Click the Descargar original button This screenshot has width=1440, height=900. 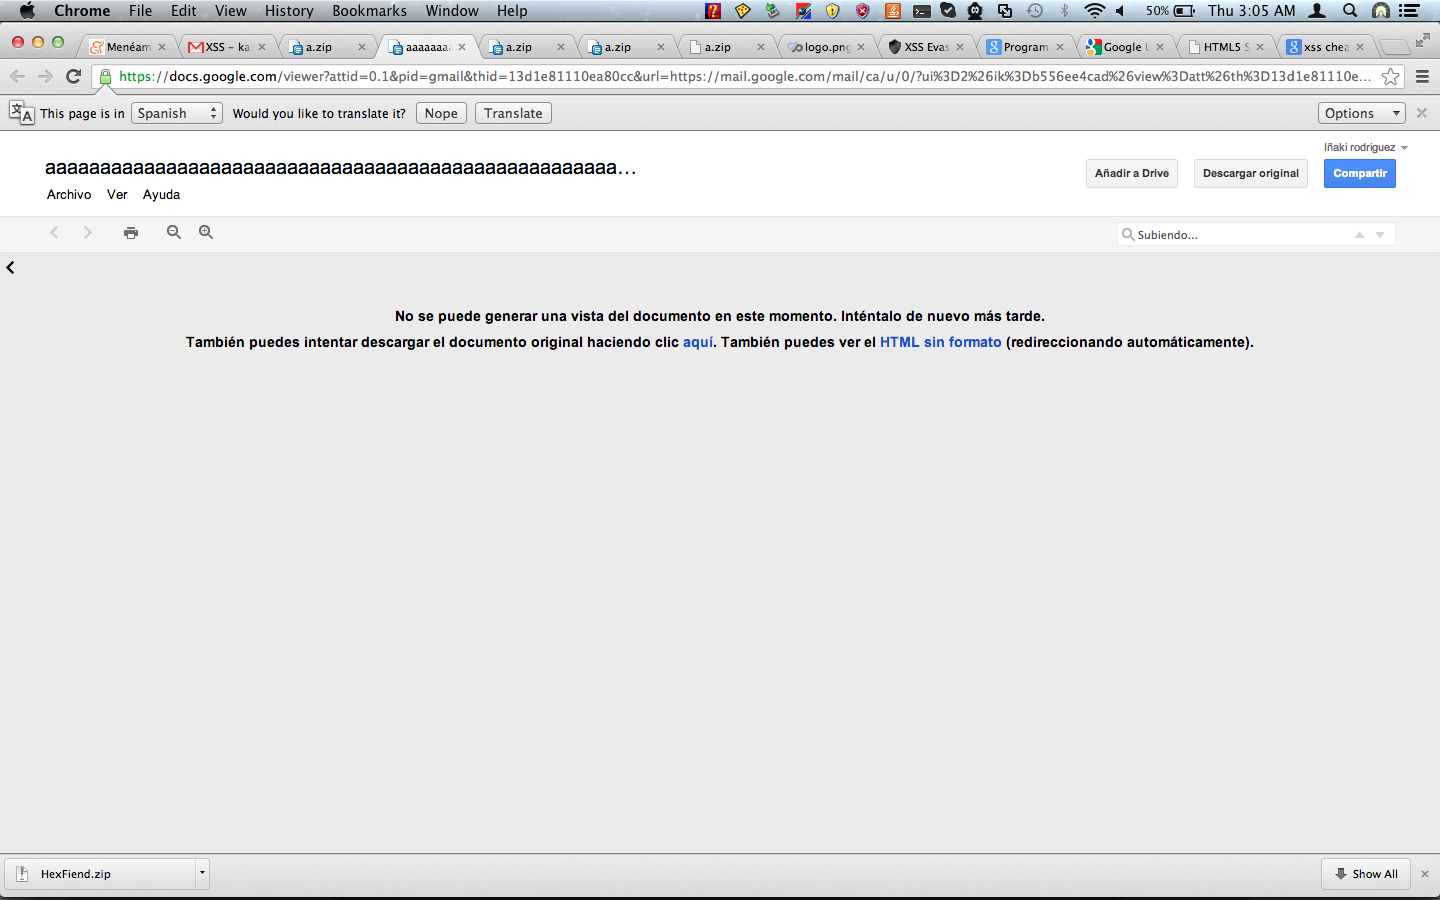pos(1250,174)
